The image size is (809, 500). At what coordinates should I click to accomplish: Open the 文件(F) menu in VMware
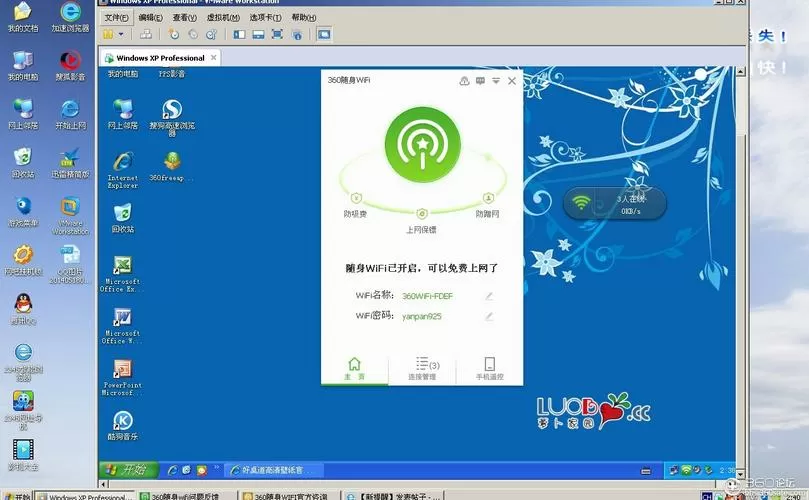116,18
